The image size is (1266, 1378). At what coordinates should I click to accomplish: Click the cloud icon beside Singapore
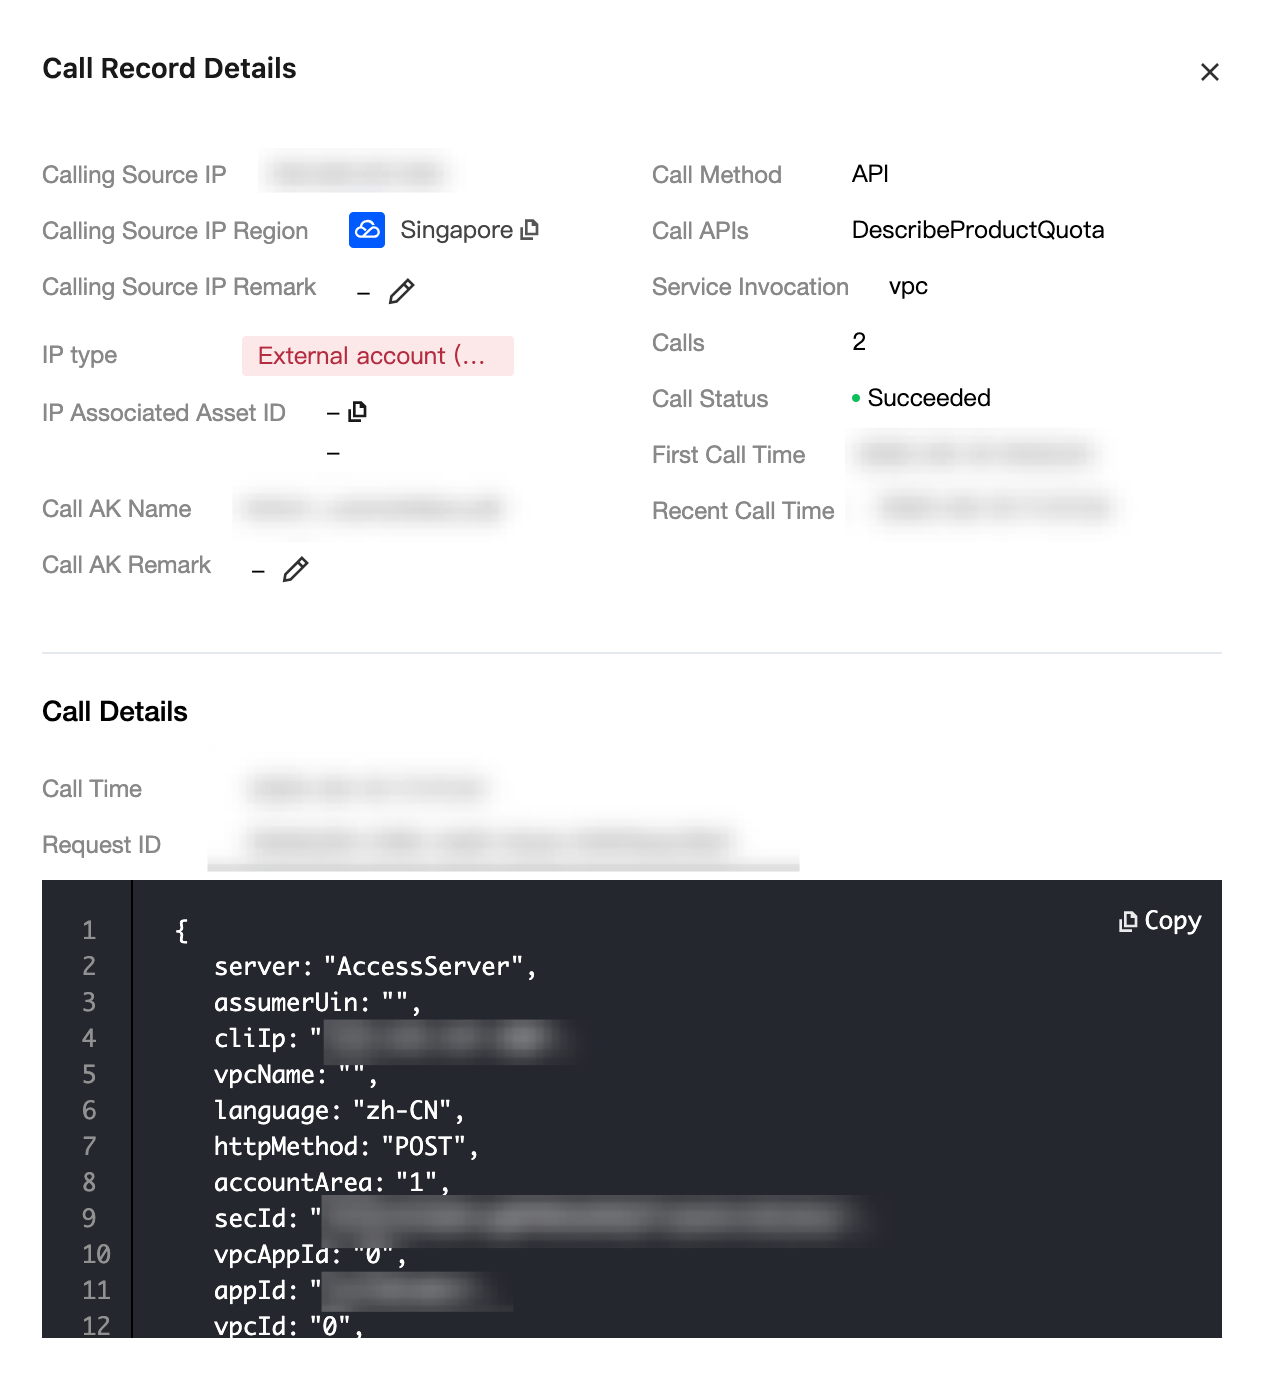point(367,230)
